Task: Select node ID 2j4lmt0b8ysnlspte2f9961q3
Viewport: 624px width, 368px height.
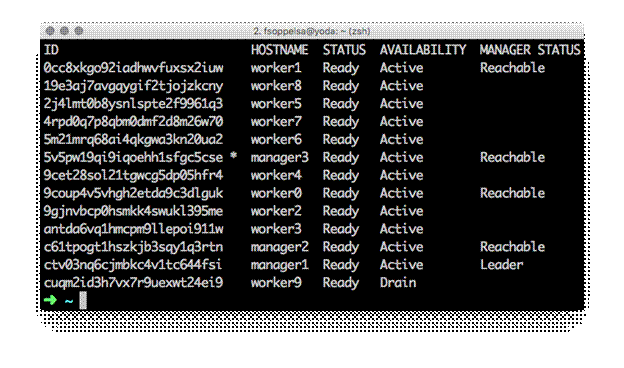Action: pyautogui.click(x=134, y=104)
